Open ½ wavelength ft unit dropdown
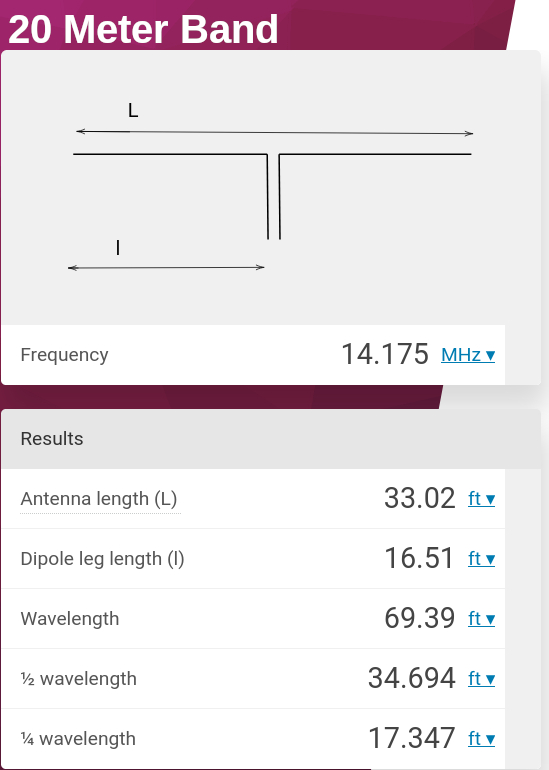549x770 pixels. [x=481, y=678]
